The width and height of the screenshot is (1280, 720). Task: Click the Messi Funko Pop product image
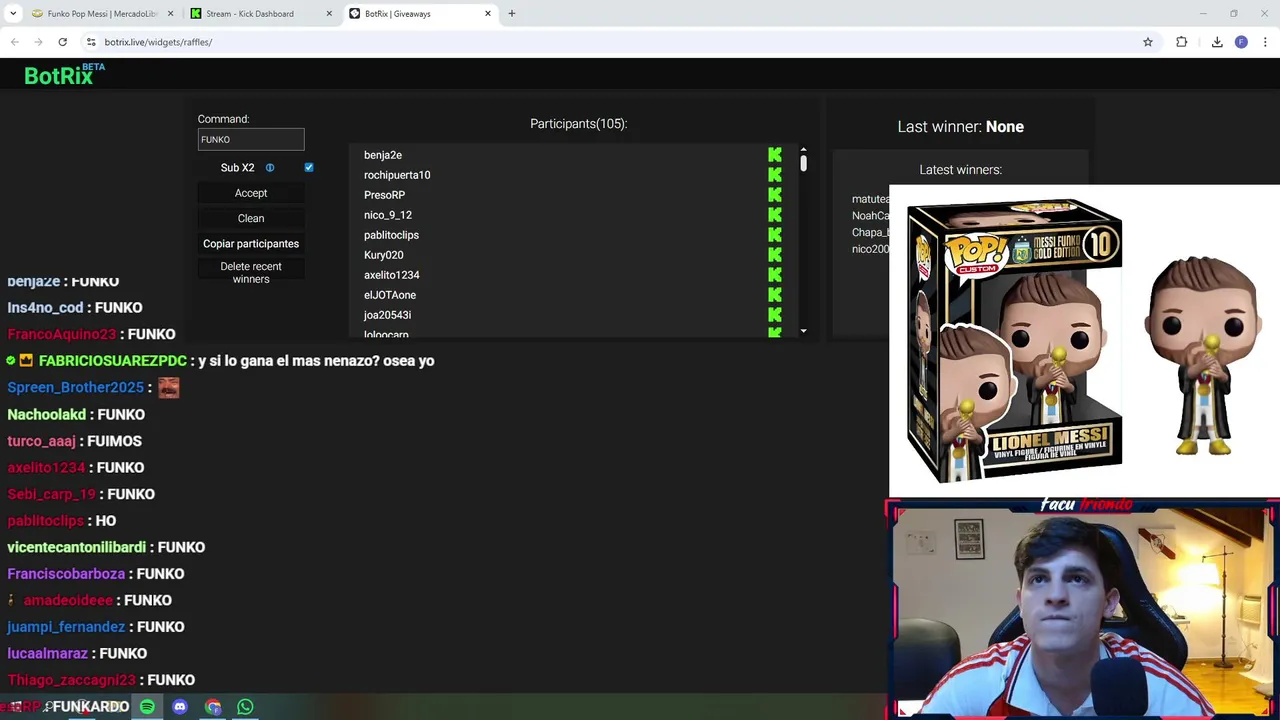[1084, 341]
